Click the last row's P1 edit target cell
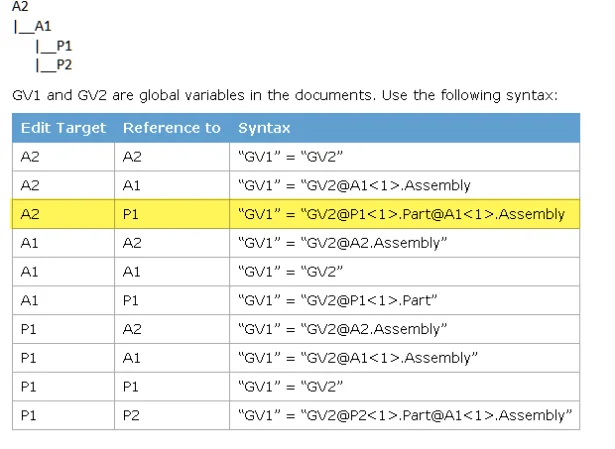Screen dimensions: 615x449 [30, 415]
